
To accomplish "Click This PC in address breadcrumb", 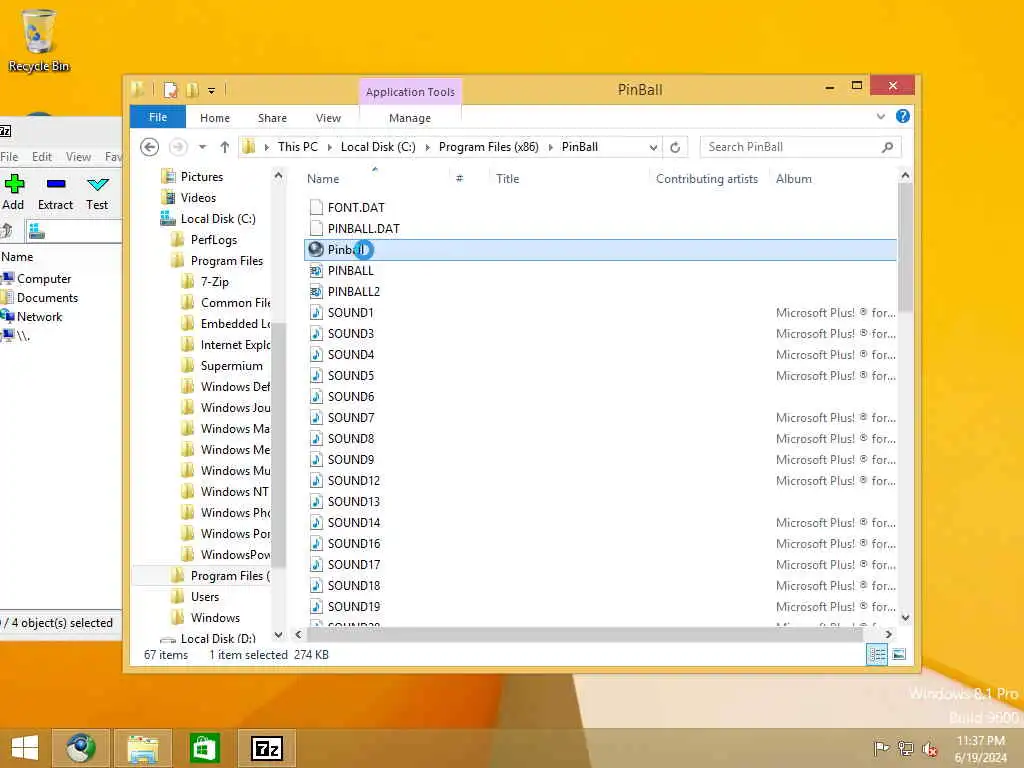I will 298,147.
